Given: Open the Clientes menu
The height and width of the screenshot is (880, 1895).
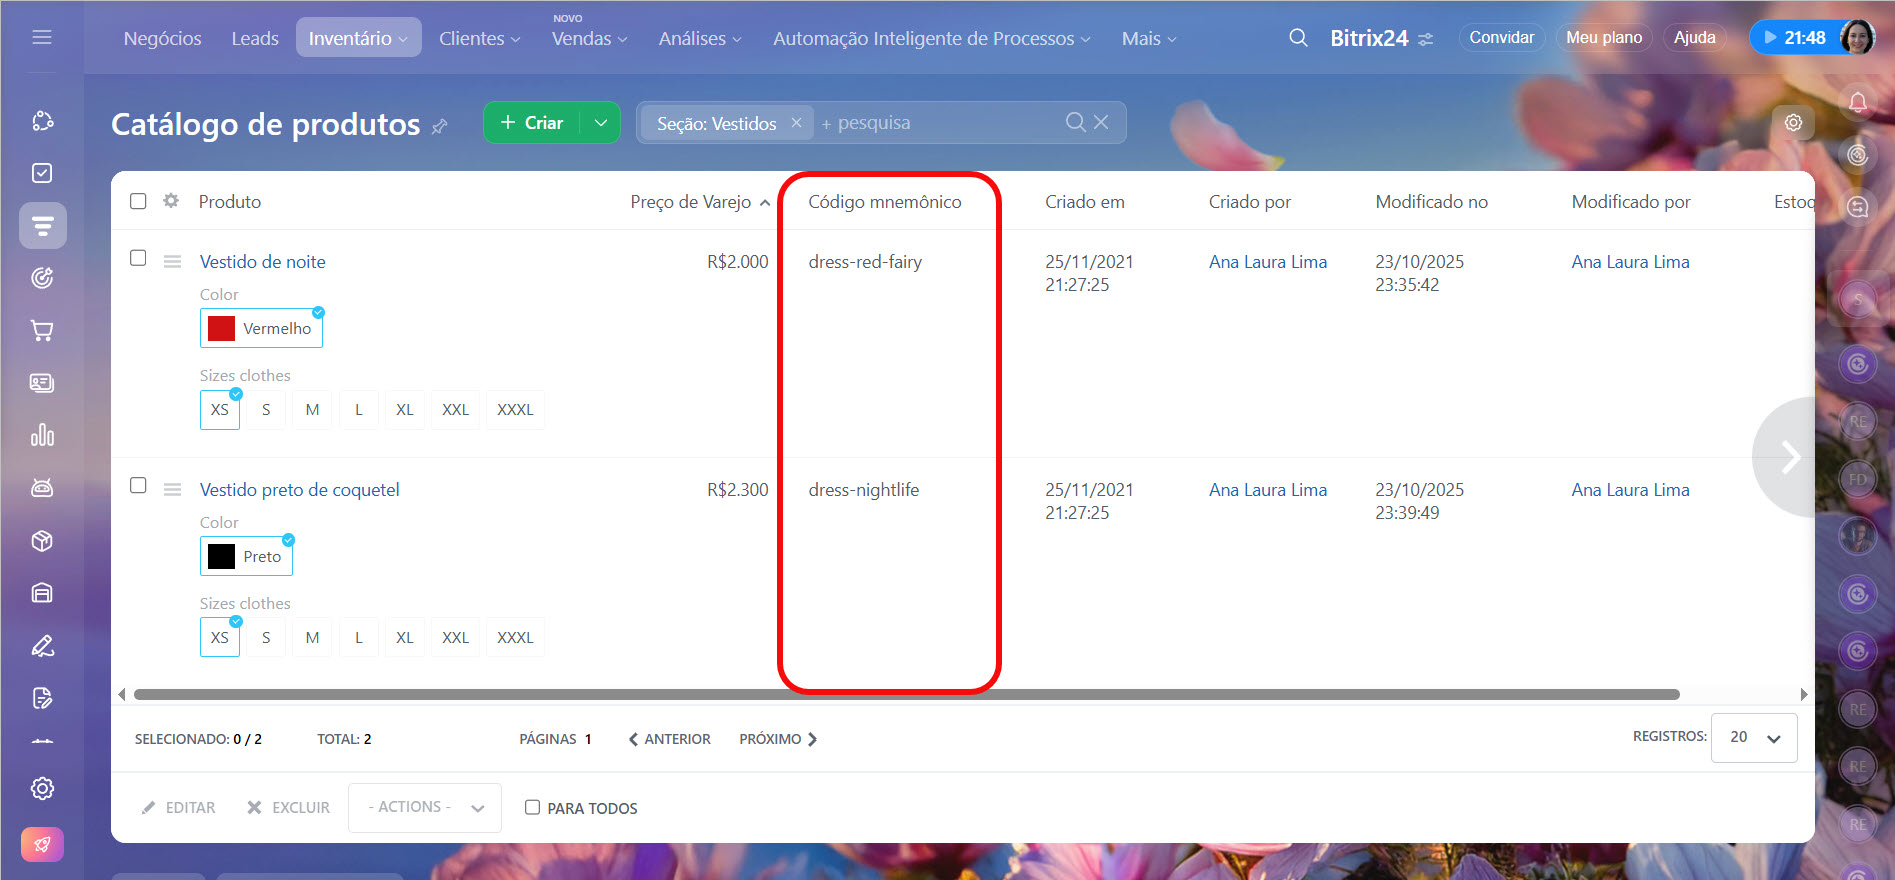Looking at the screenshot, I should [x=479, y=38].
